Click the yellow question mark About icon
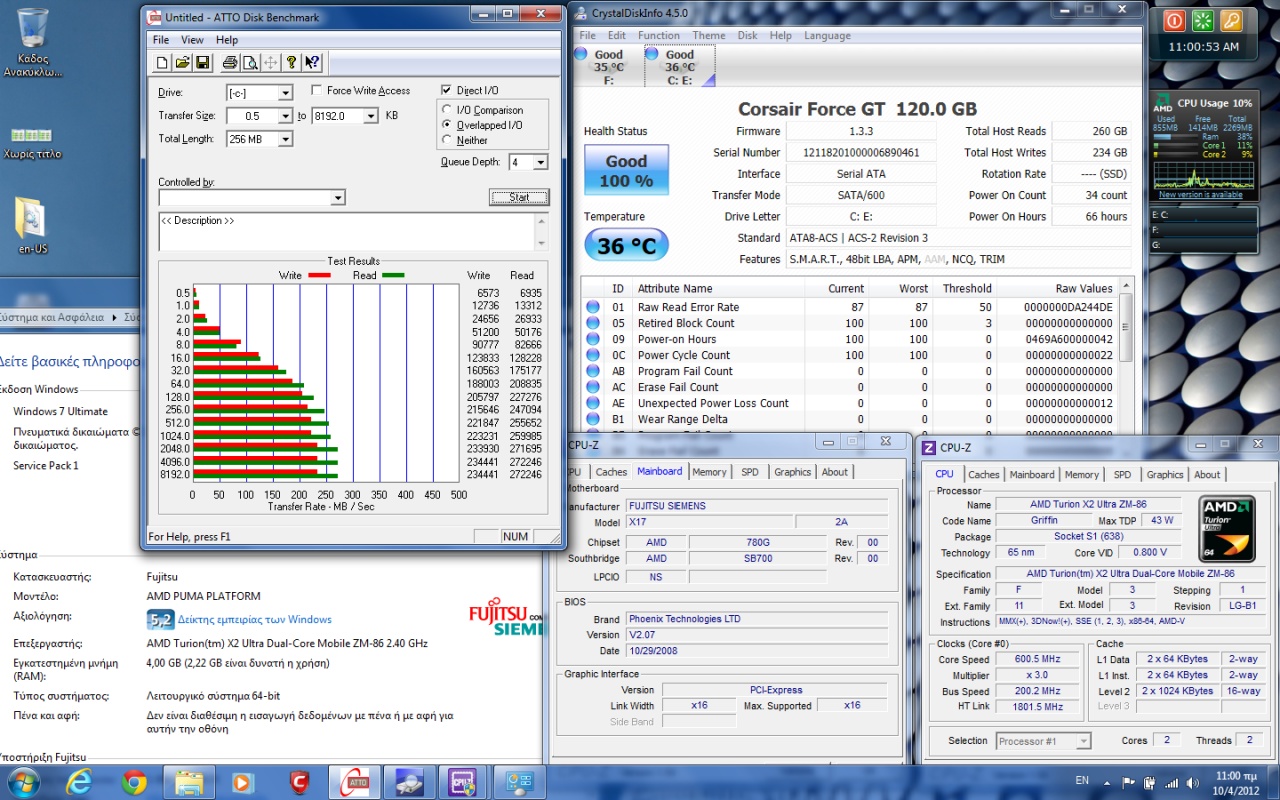 click(x=291, y=63)
